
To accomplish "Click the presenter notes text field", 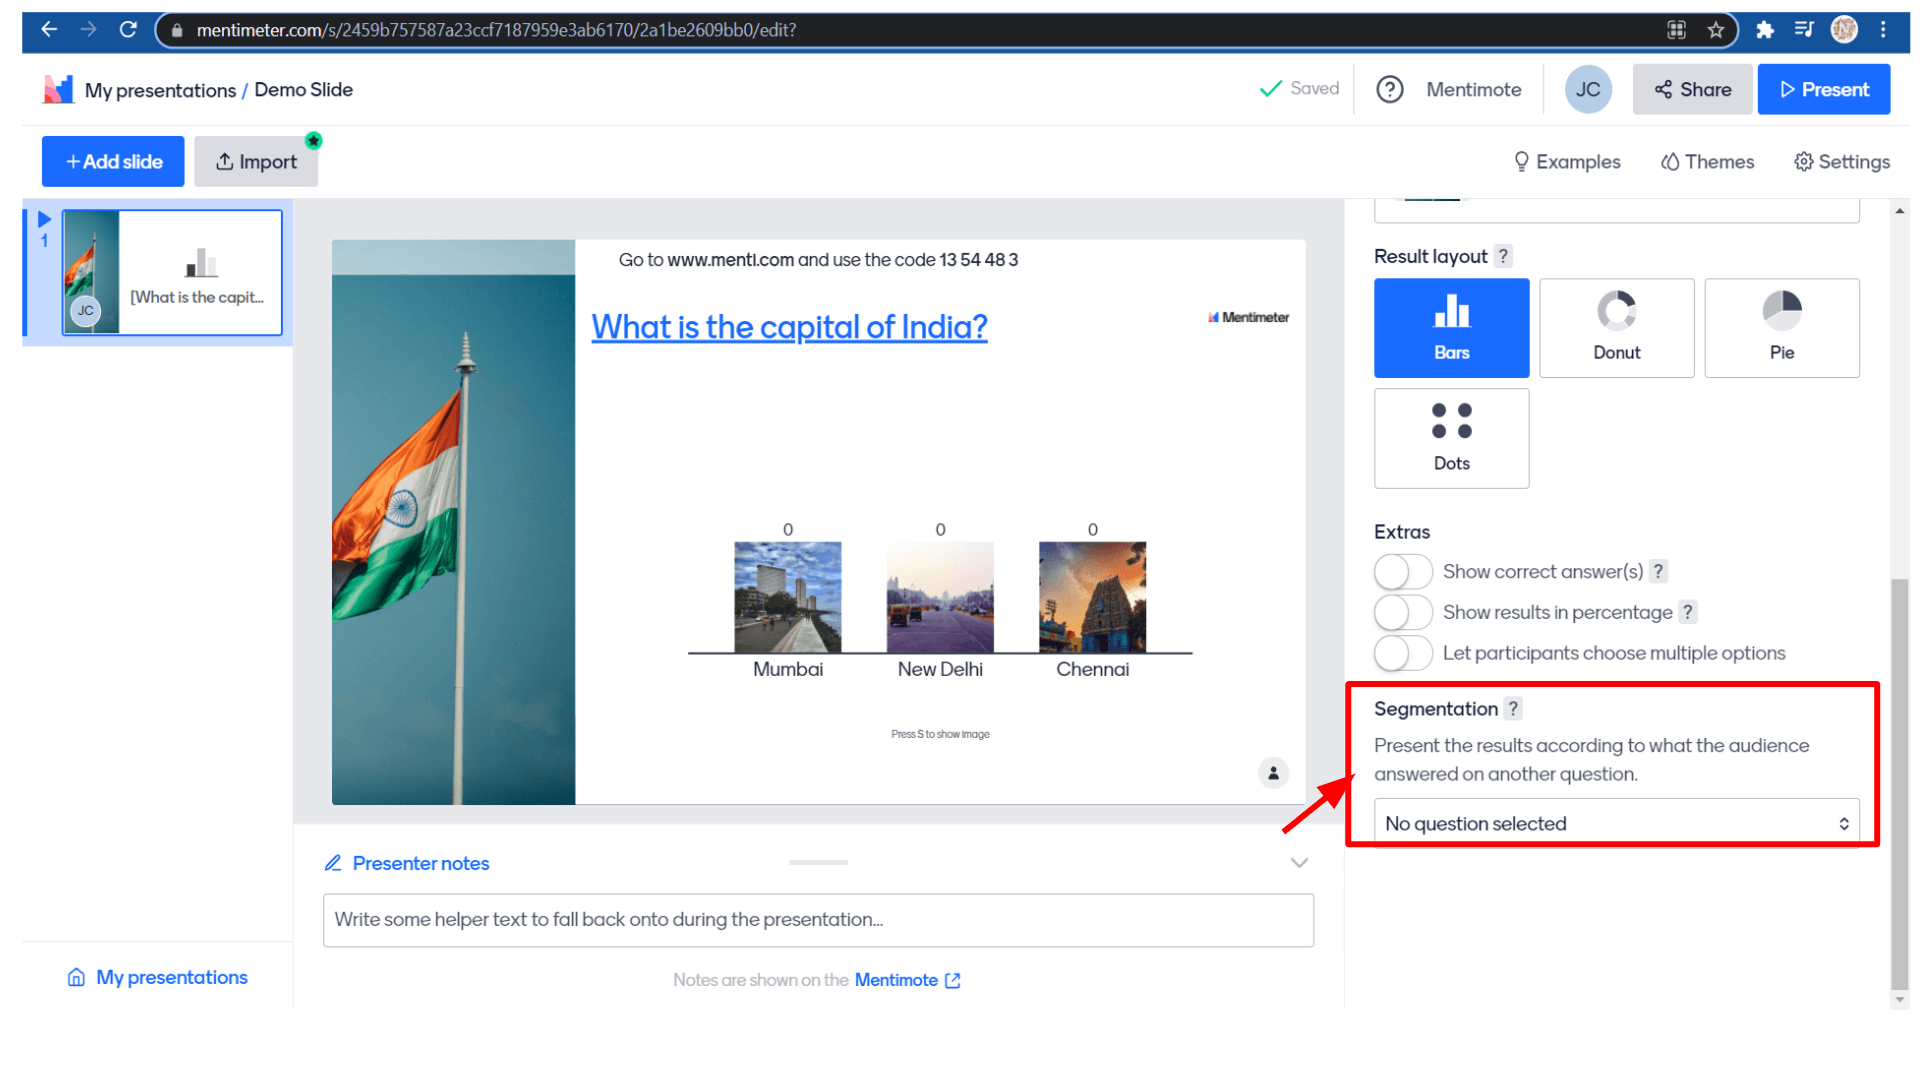I will click(x=817, y=920).
